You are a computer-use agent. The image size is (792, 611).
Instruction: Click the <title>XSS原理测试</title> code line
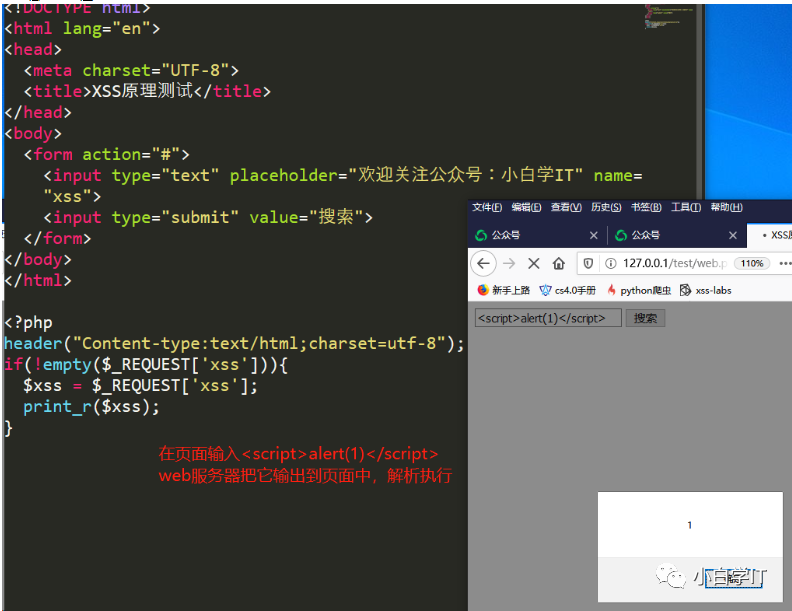147,91
